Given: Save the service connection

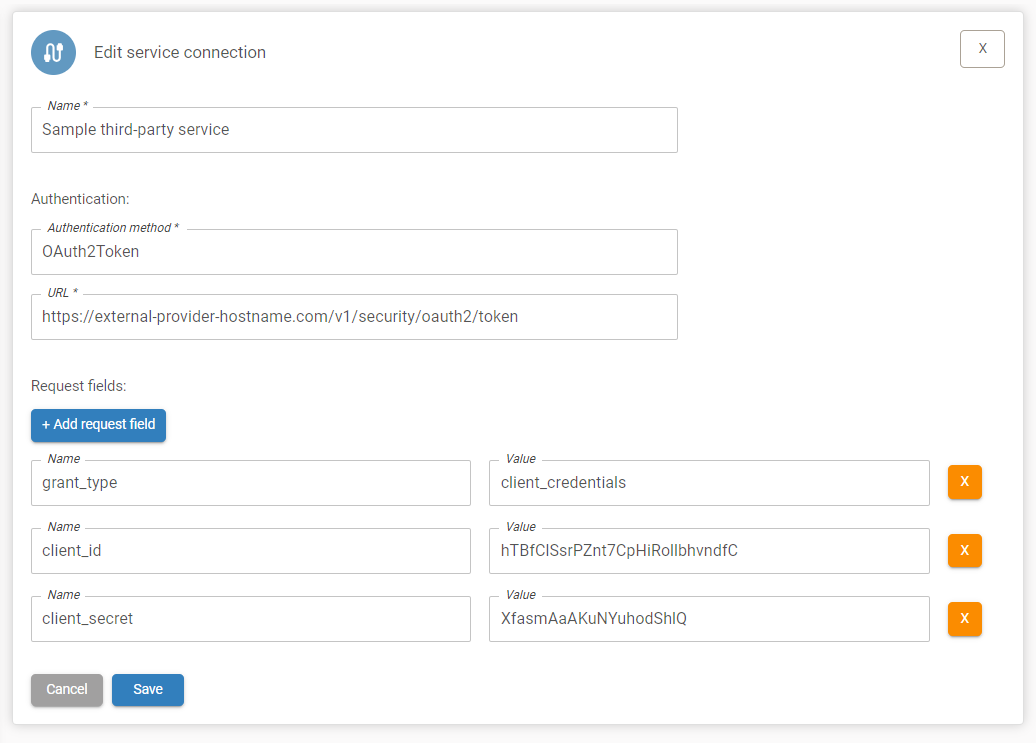Looking at the screenshot, I should [x=147, y=689].
